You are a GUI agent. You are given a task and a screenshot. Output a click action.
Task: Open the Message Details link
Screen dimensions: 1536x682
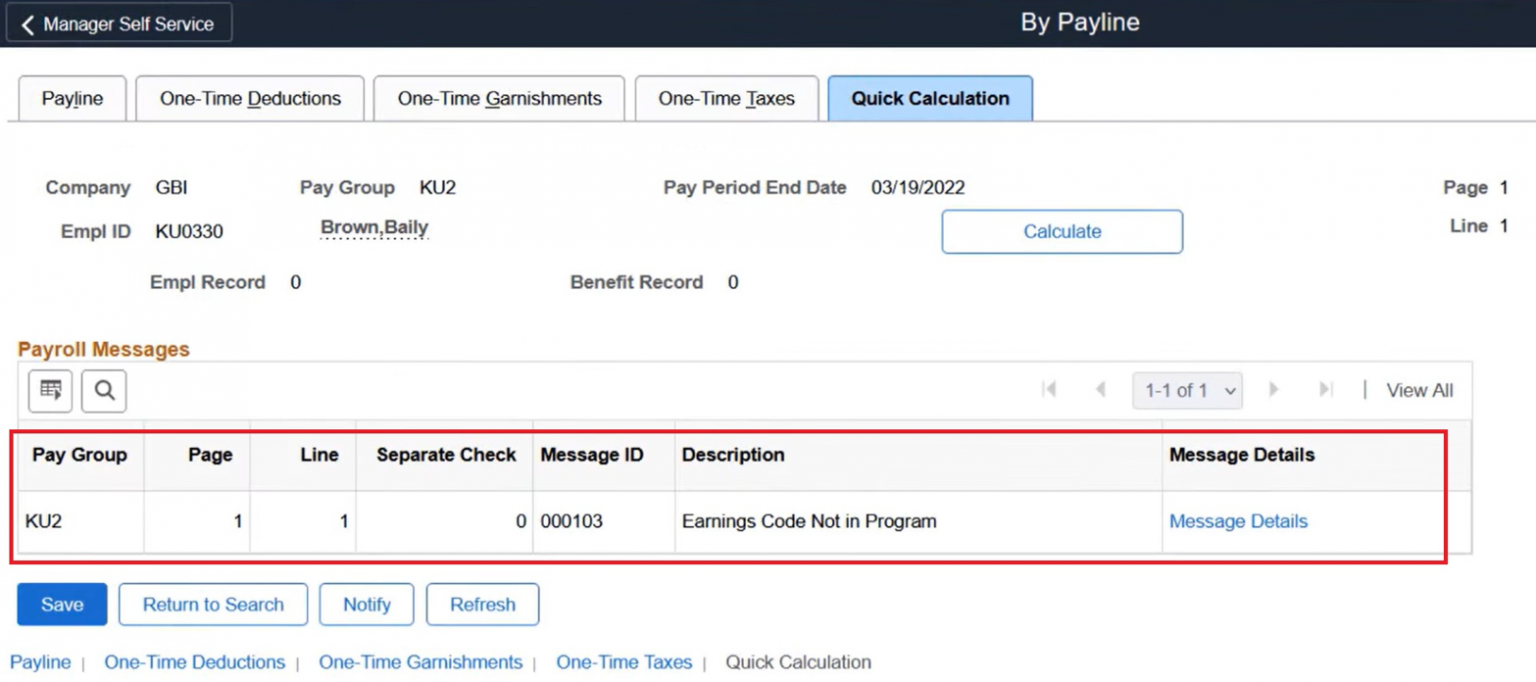tap(1238, 521)
